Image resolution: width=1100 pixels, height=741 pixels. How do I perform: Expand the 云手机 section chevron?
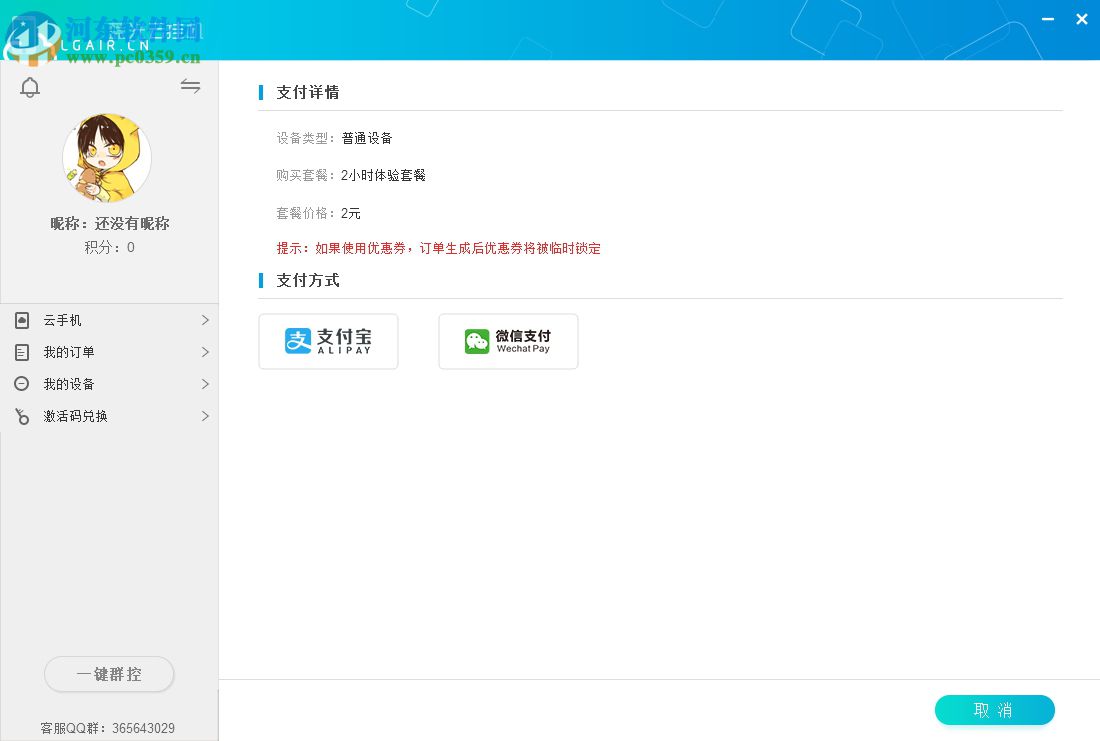pos(205,320)
